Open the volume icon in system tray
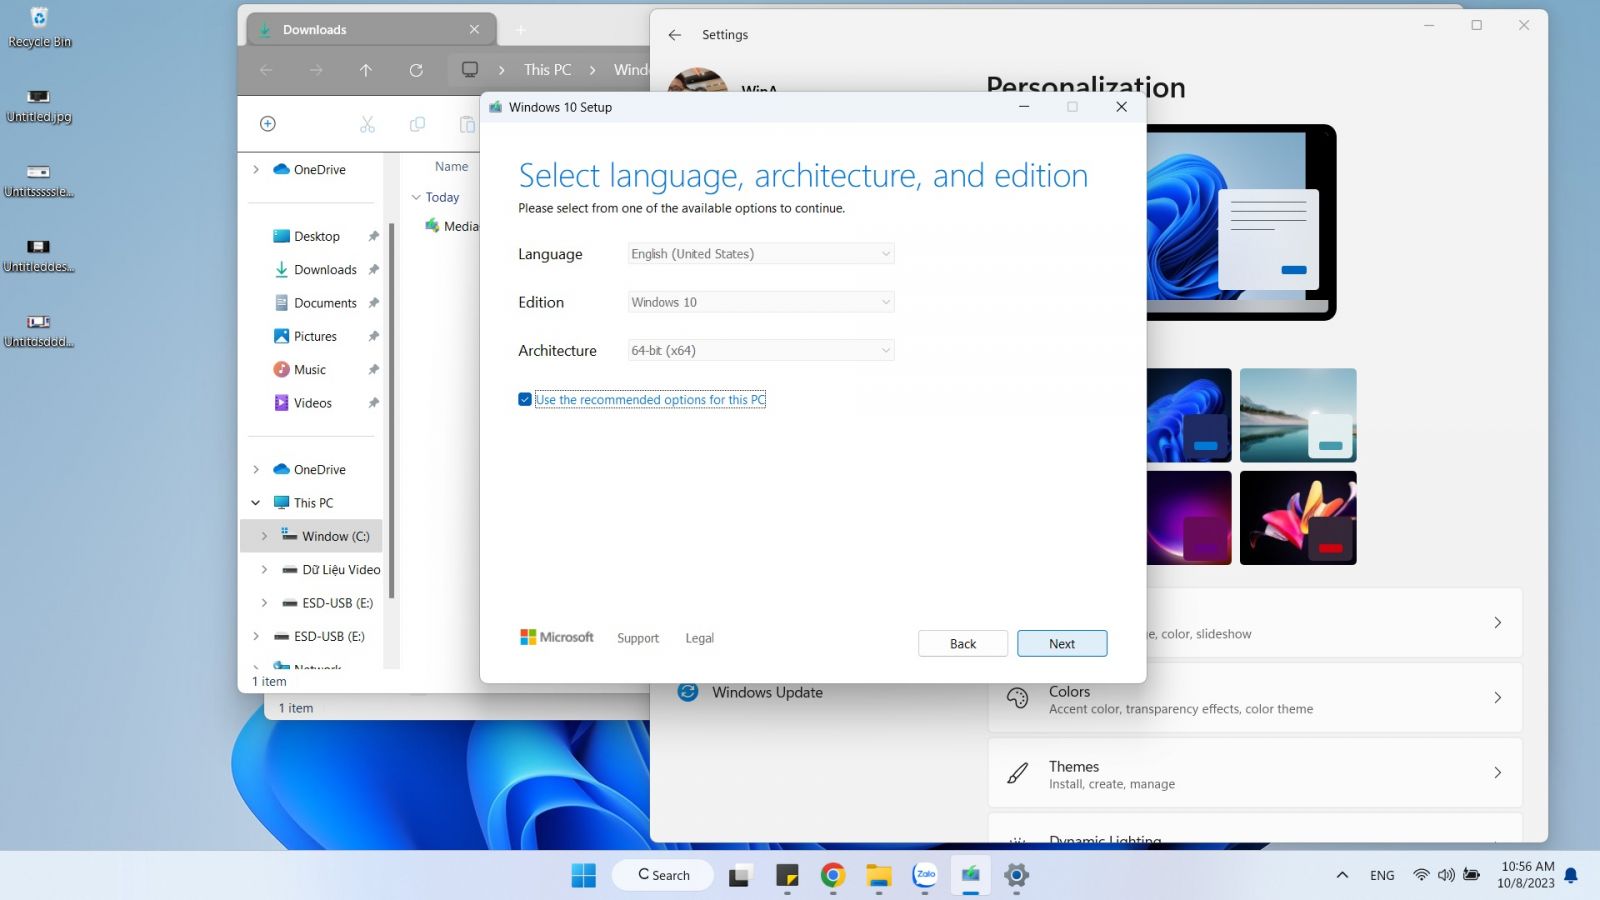Image resolution: width=1600 pixels, height=900 pixels. coord(1446,875)
